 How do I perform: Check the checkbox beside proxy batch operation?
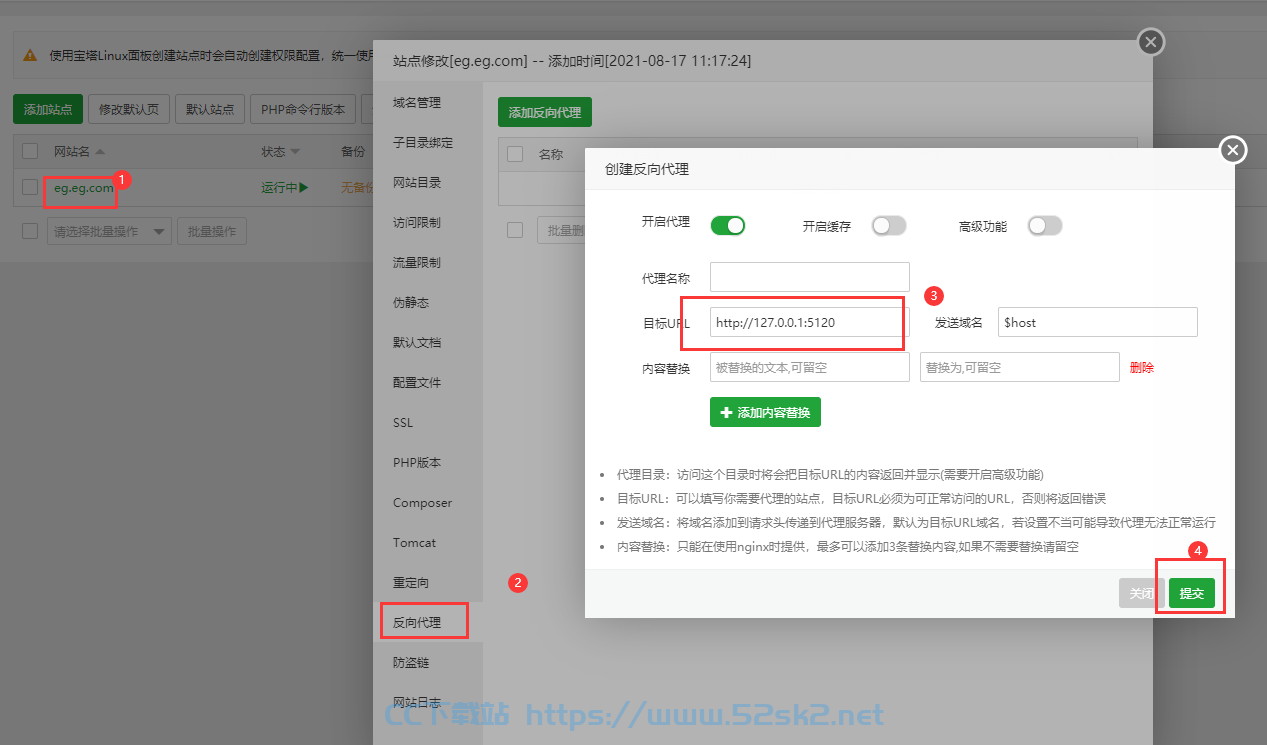(x=515, y=230)
